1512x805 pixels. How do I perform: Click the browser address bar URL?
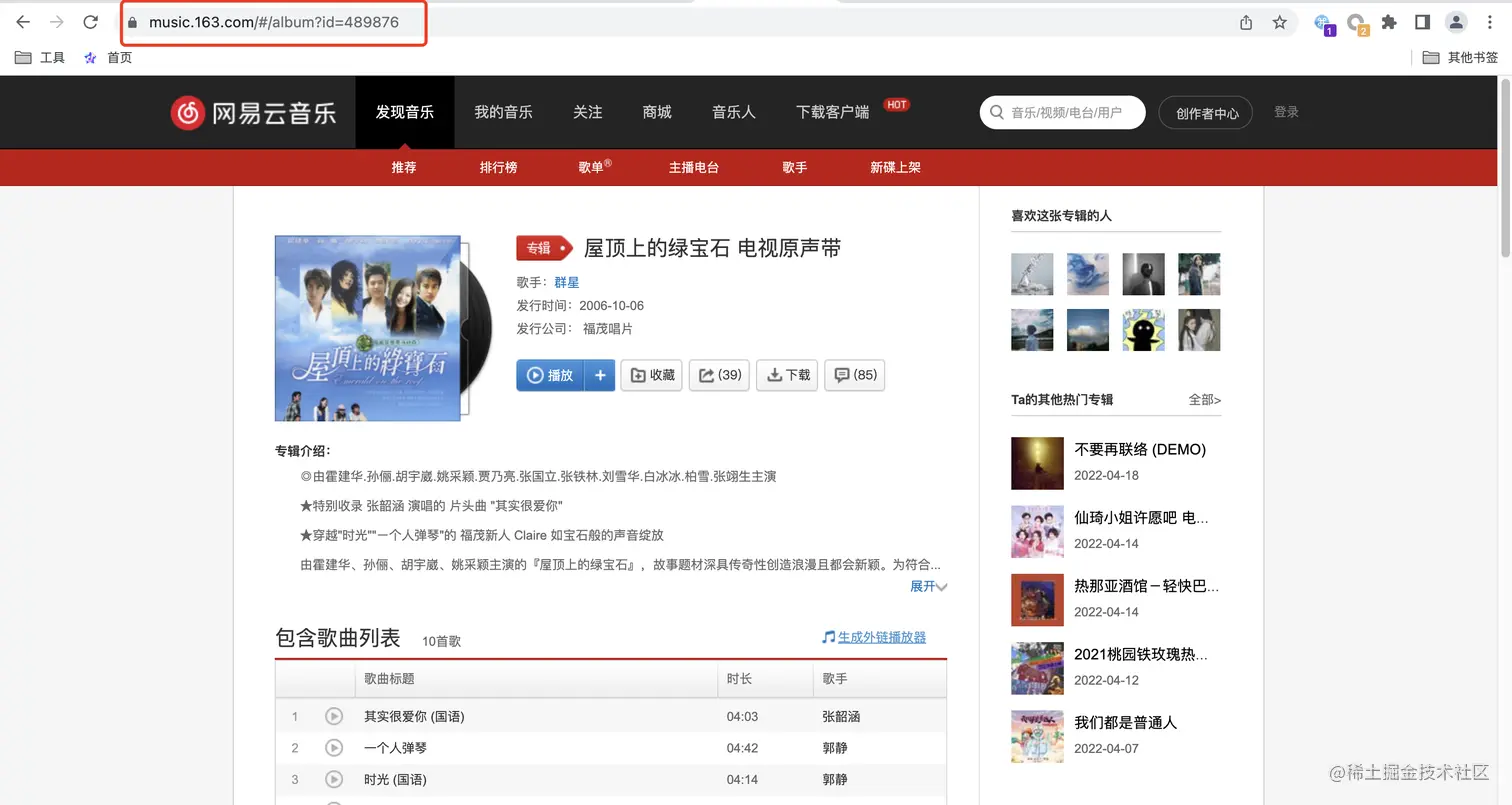point(274,22)
